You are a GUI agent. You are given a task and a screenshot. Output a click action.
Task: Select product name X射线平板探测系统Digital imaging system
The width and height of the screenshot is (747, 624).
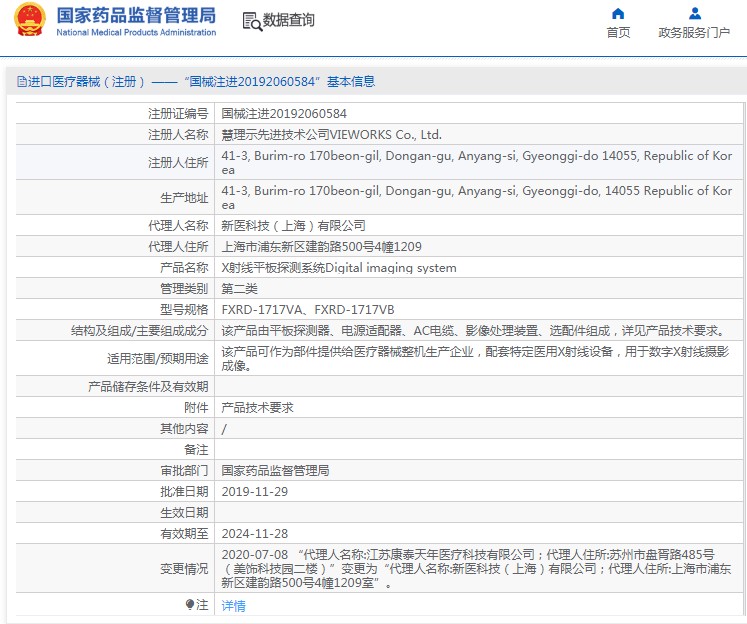point(339,268)
